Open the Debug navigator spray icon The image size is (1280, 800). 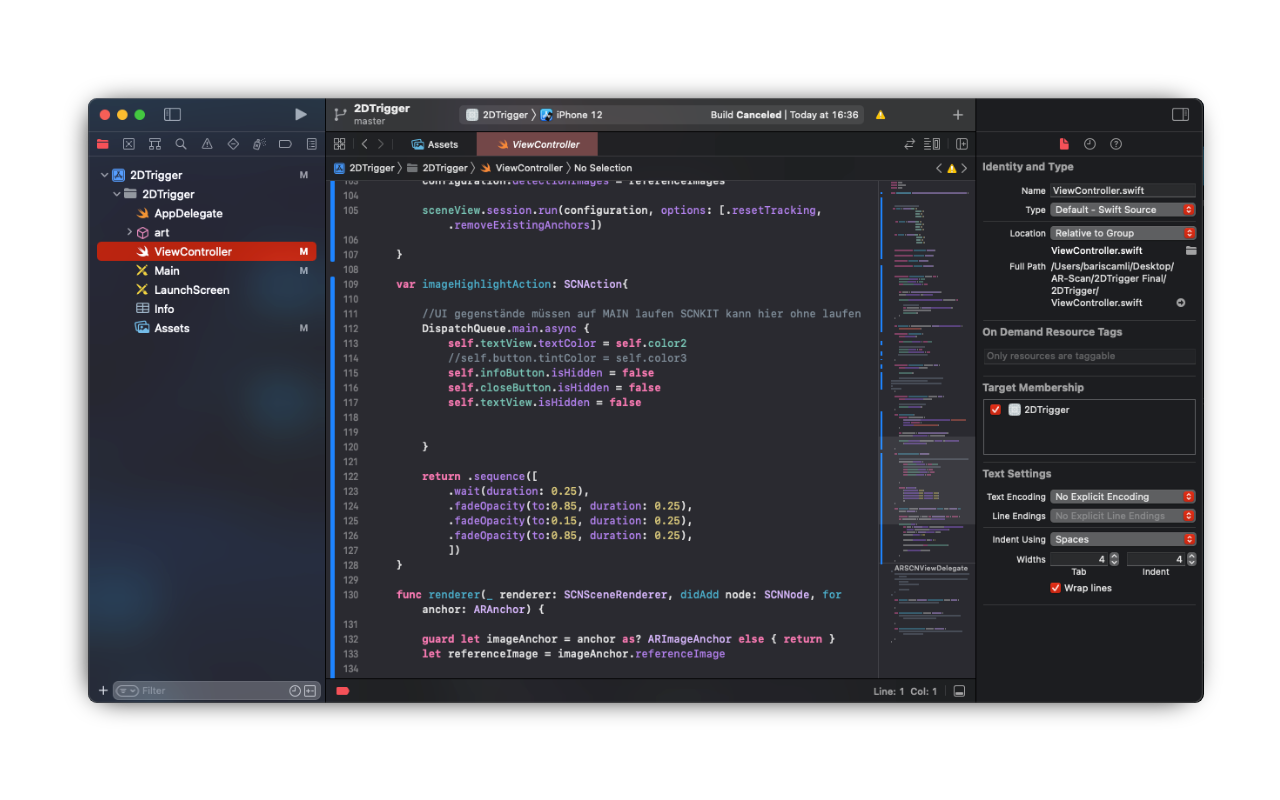point(259,144)
